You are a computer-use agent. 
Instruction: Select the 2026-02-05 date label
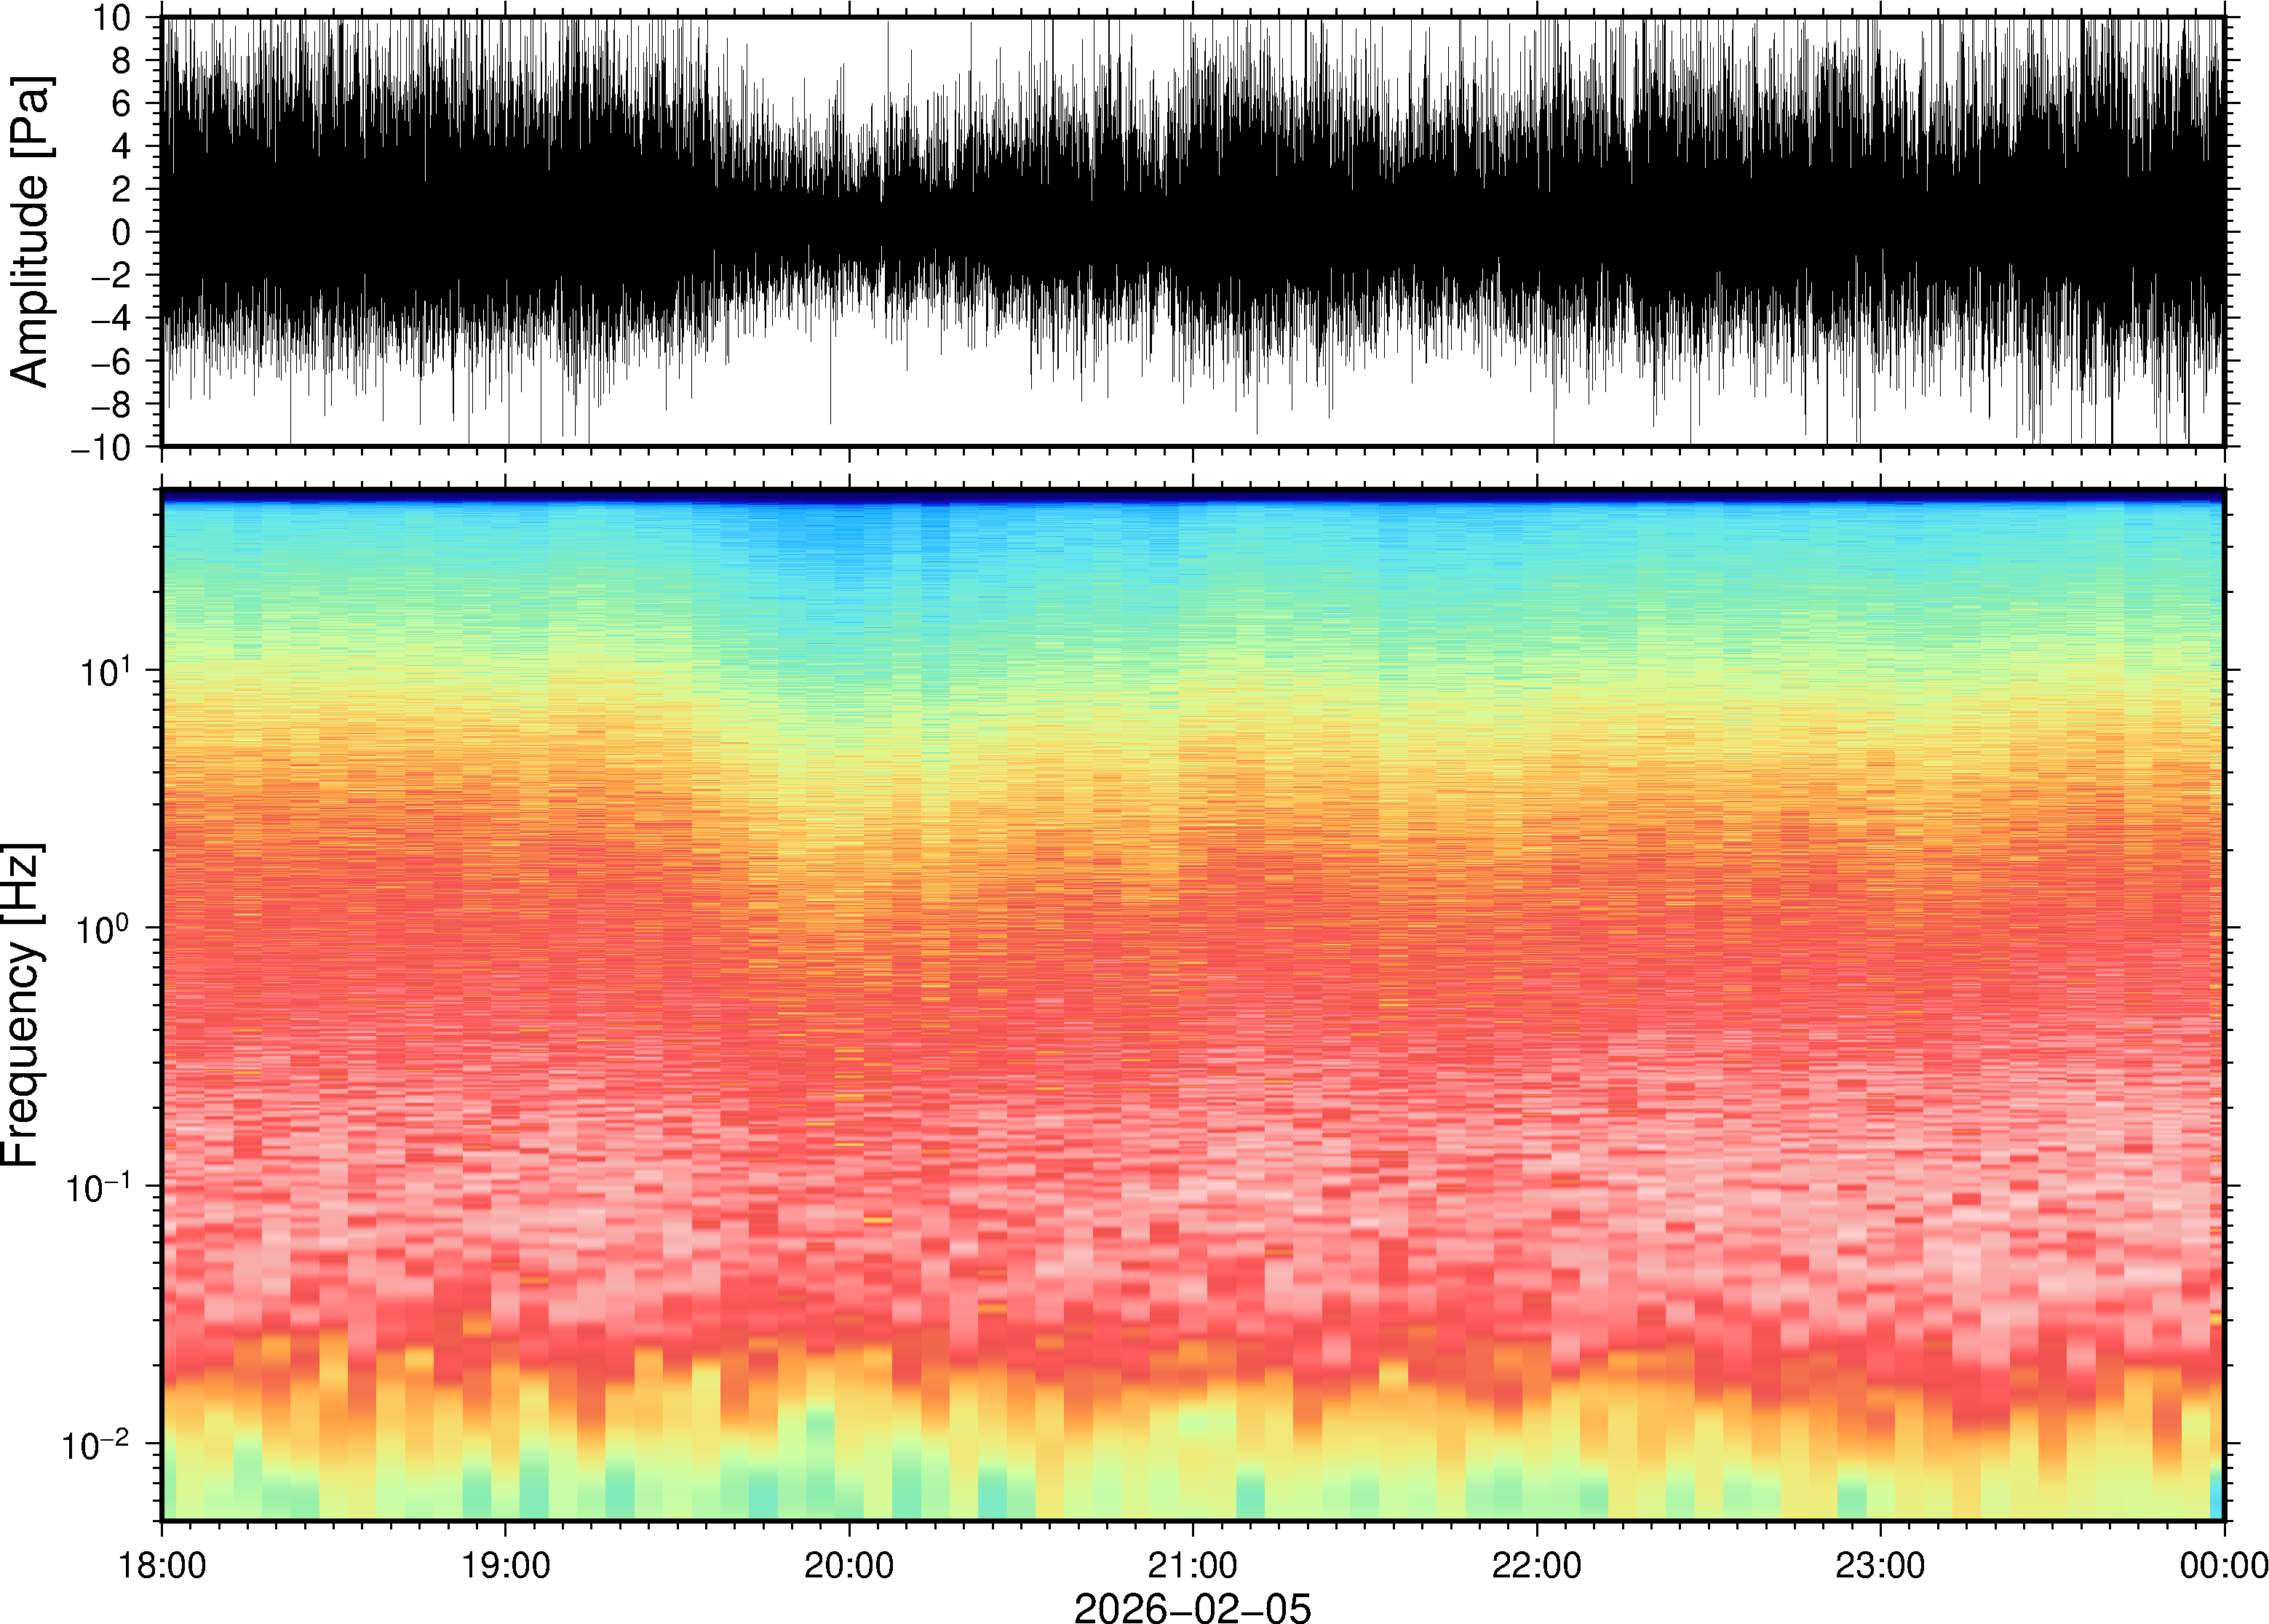click(1192, 1607)
